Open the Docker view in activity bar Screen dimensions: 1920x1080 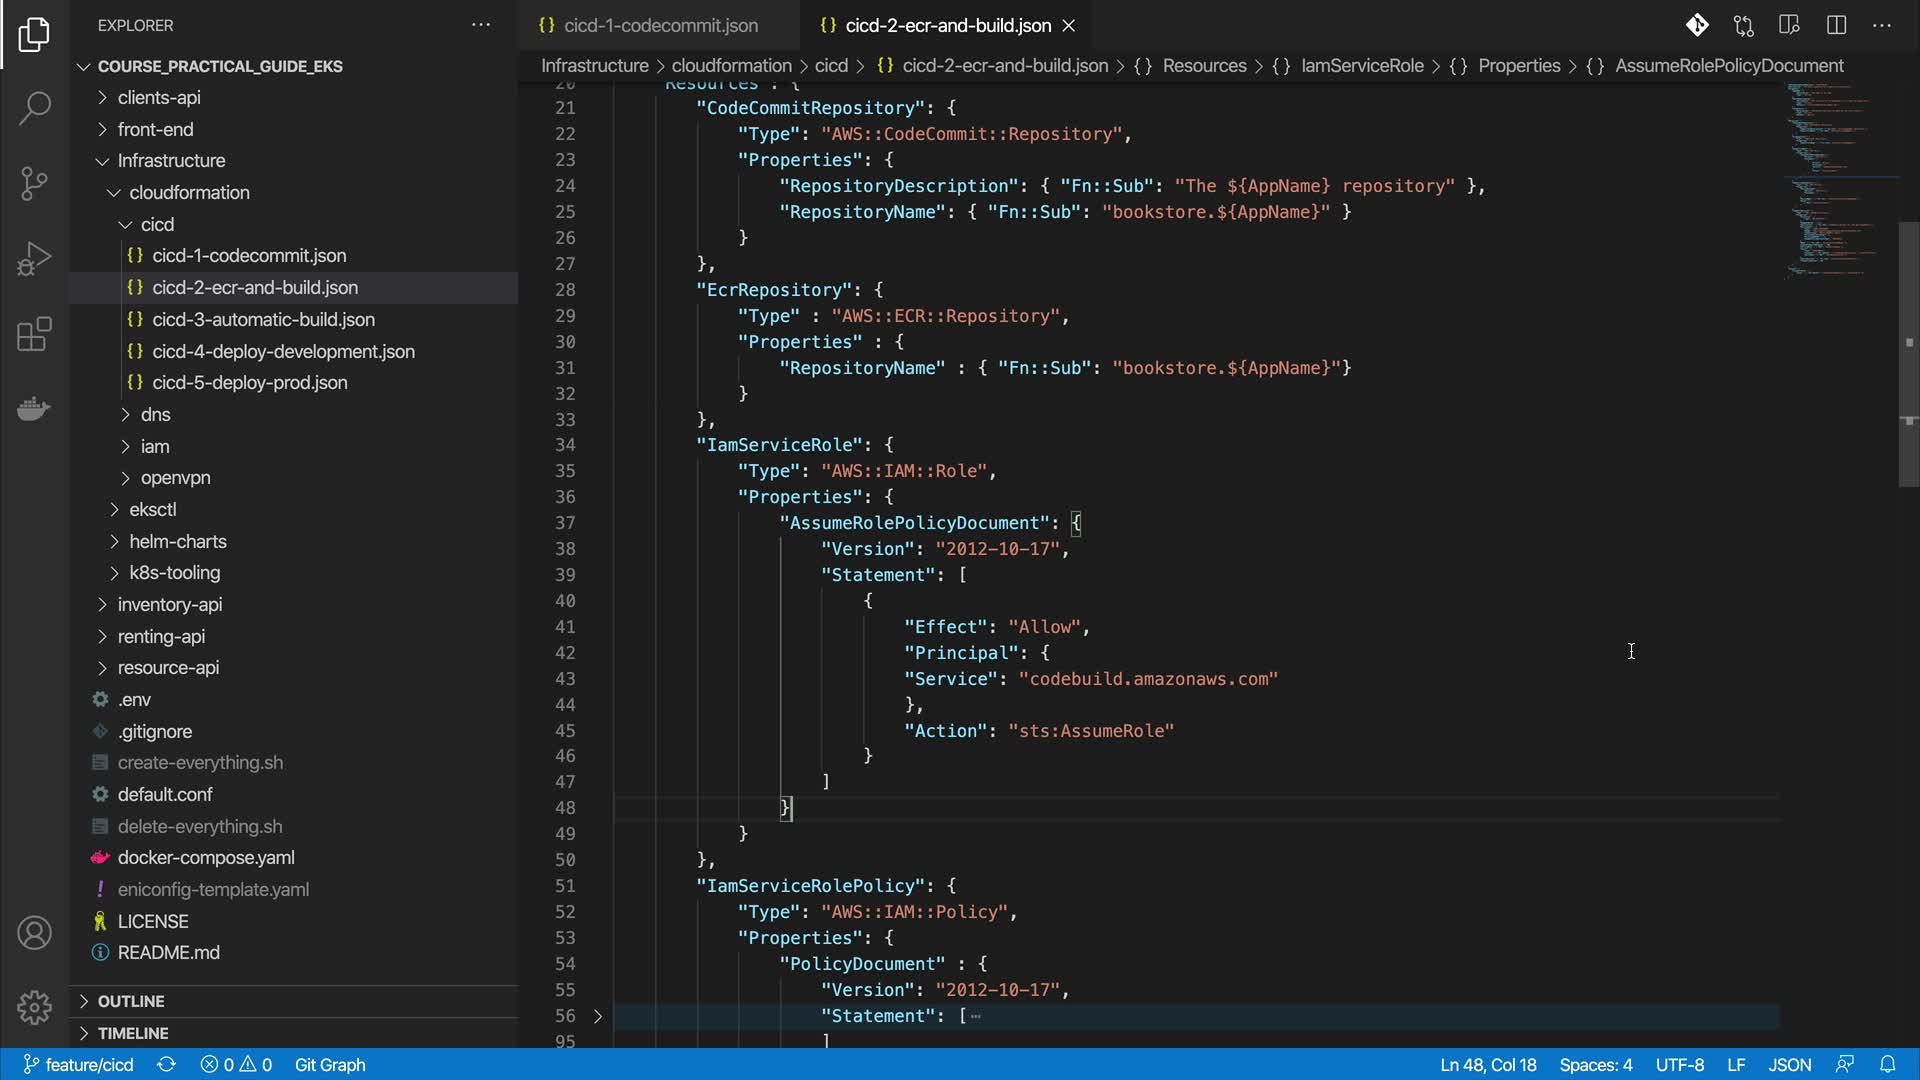tap(34, 409)
